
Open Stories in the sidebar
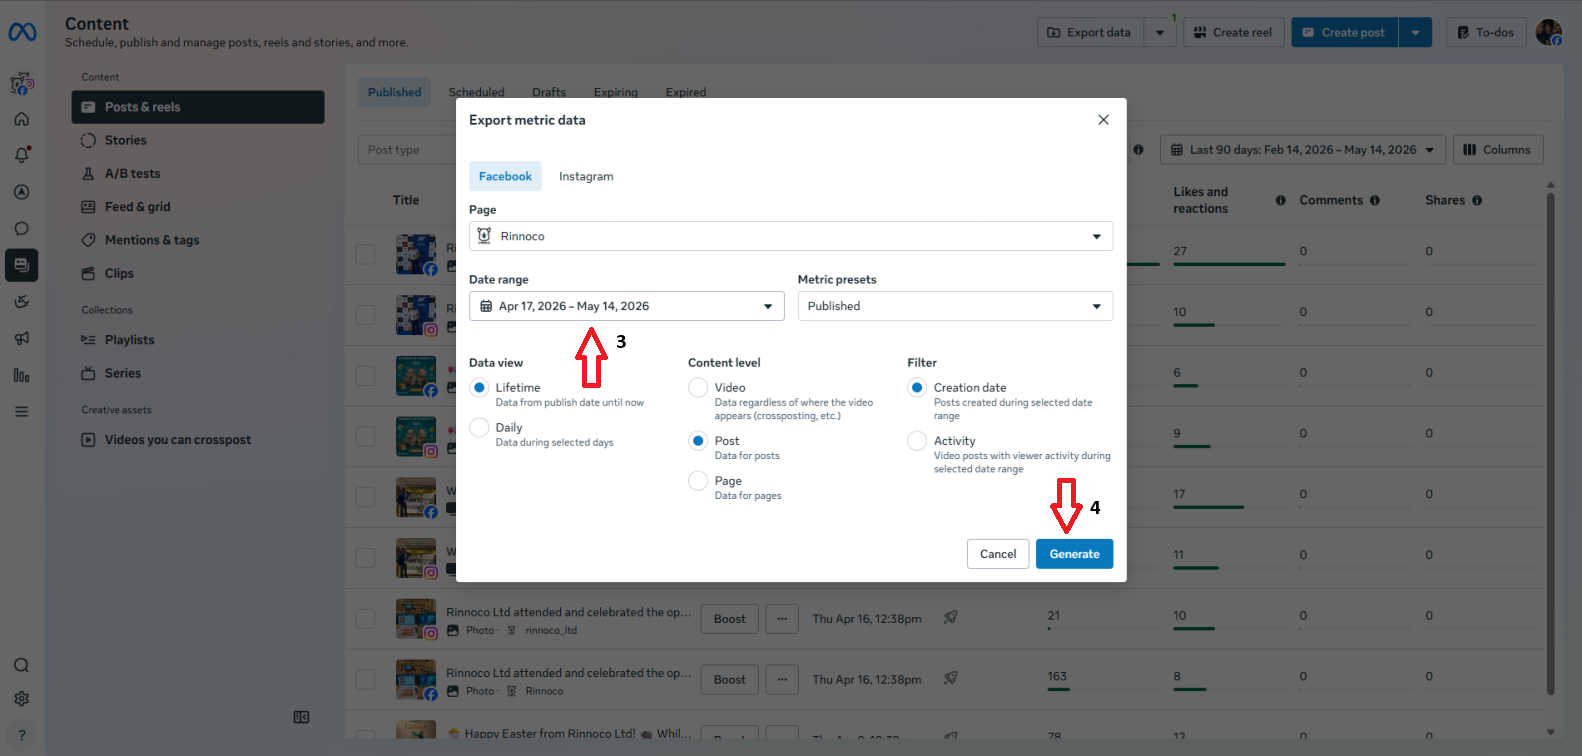[198, 140]
